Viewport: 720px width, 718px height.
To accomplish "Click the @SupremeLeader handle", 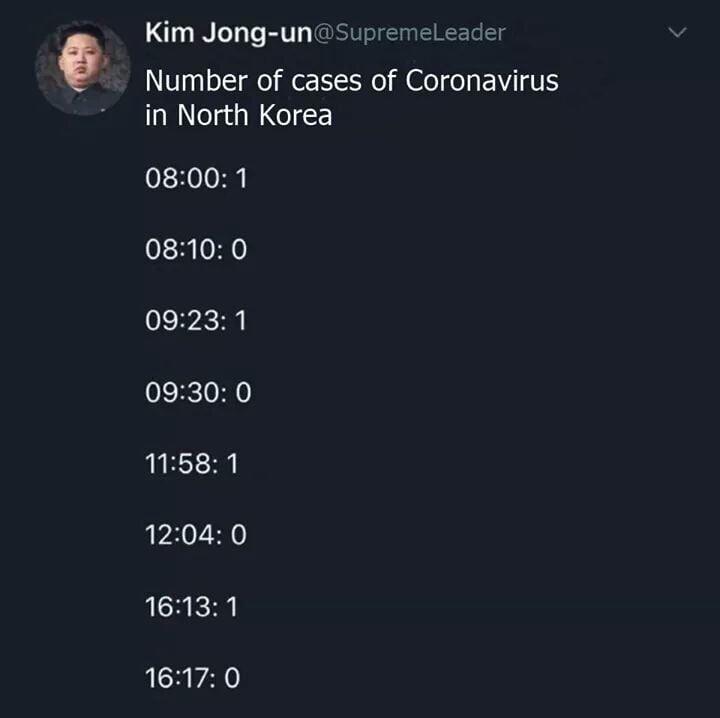I will [x=410, y=33].
